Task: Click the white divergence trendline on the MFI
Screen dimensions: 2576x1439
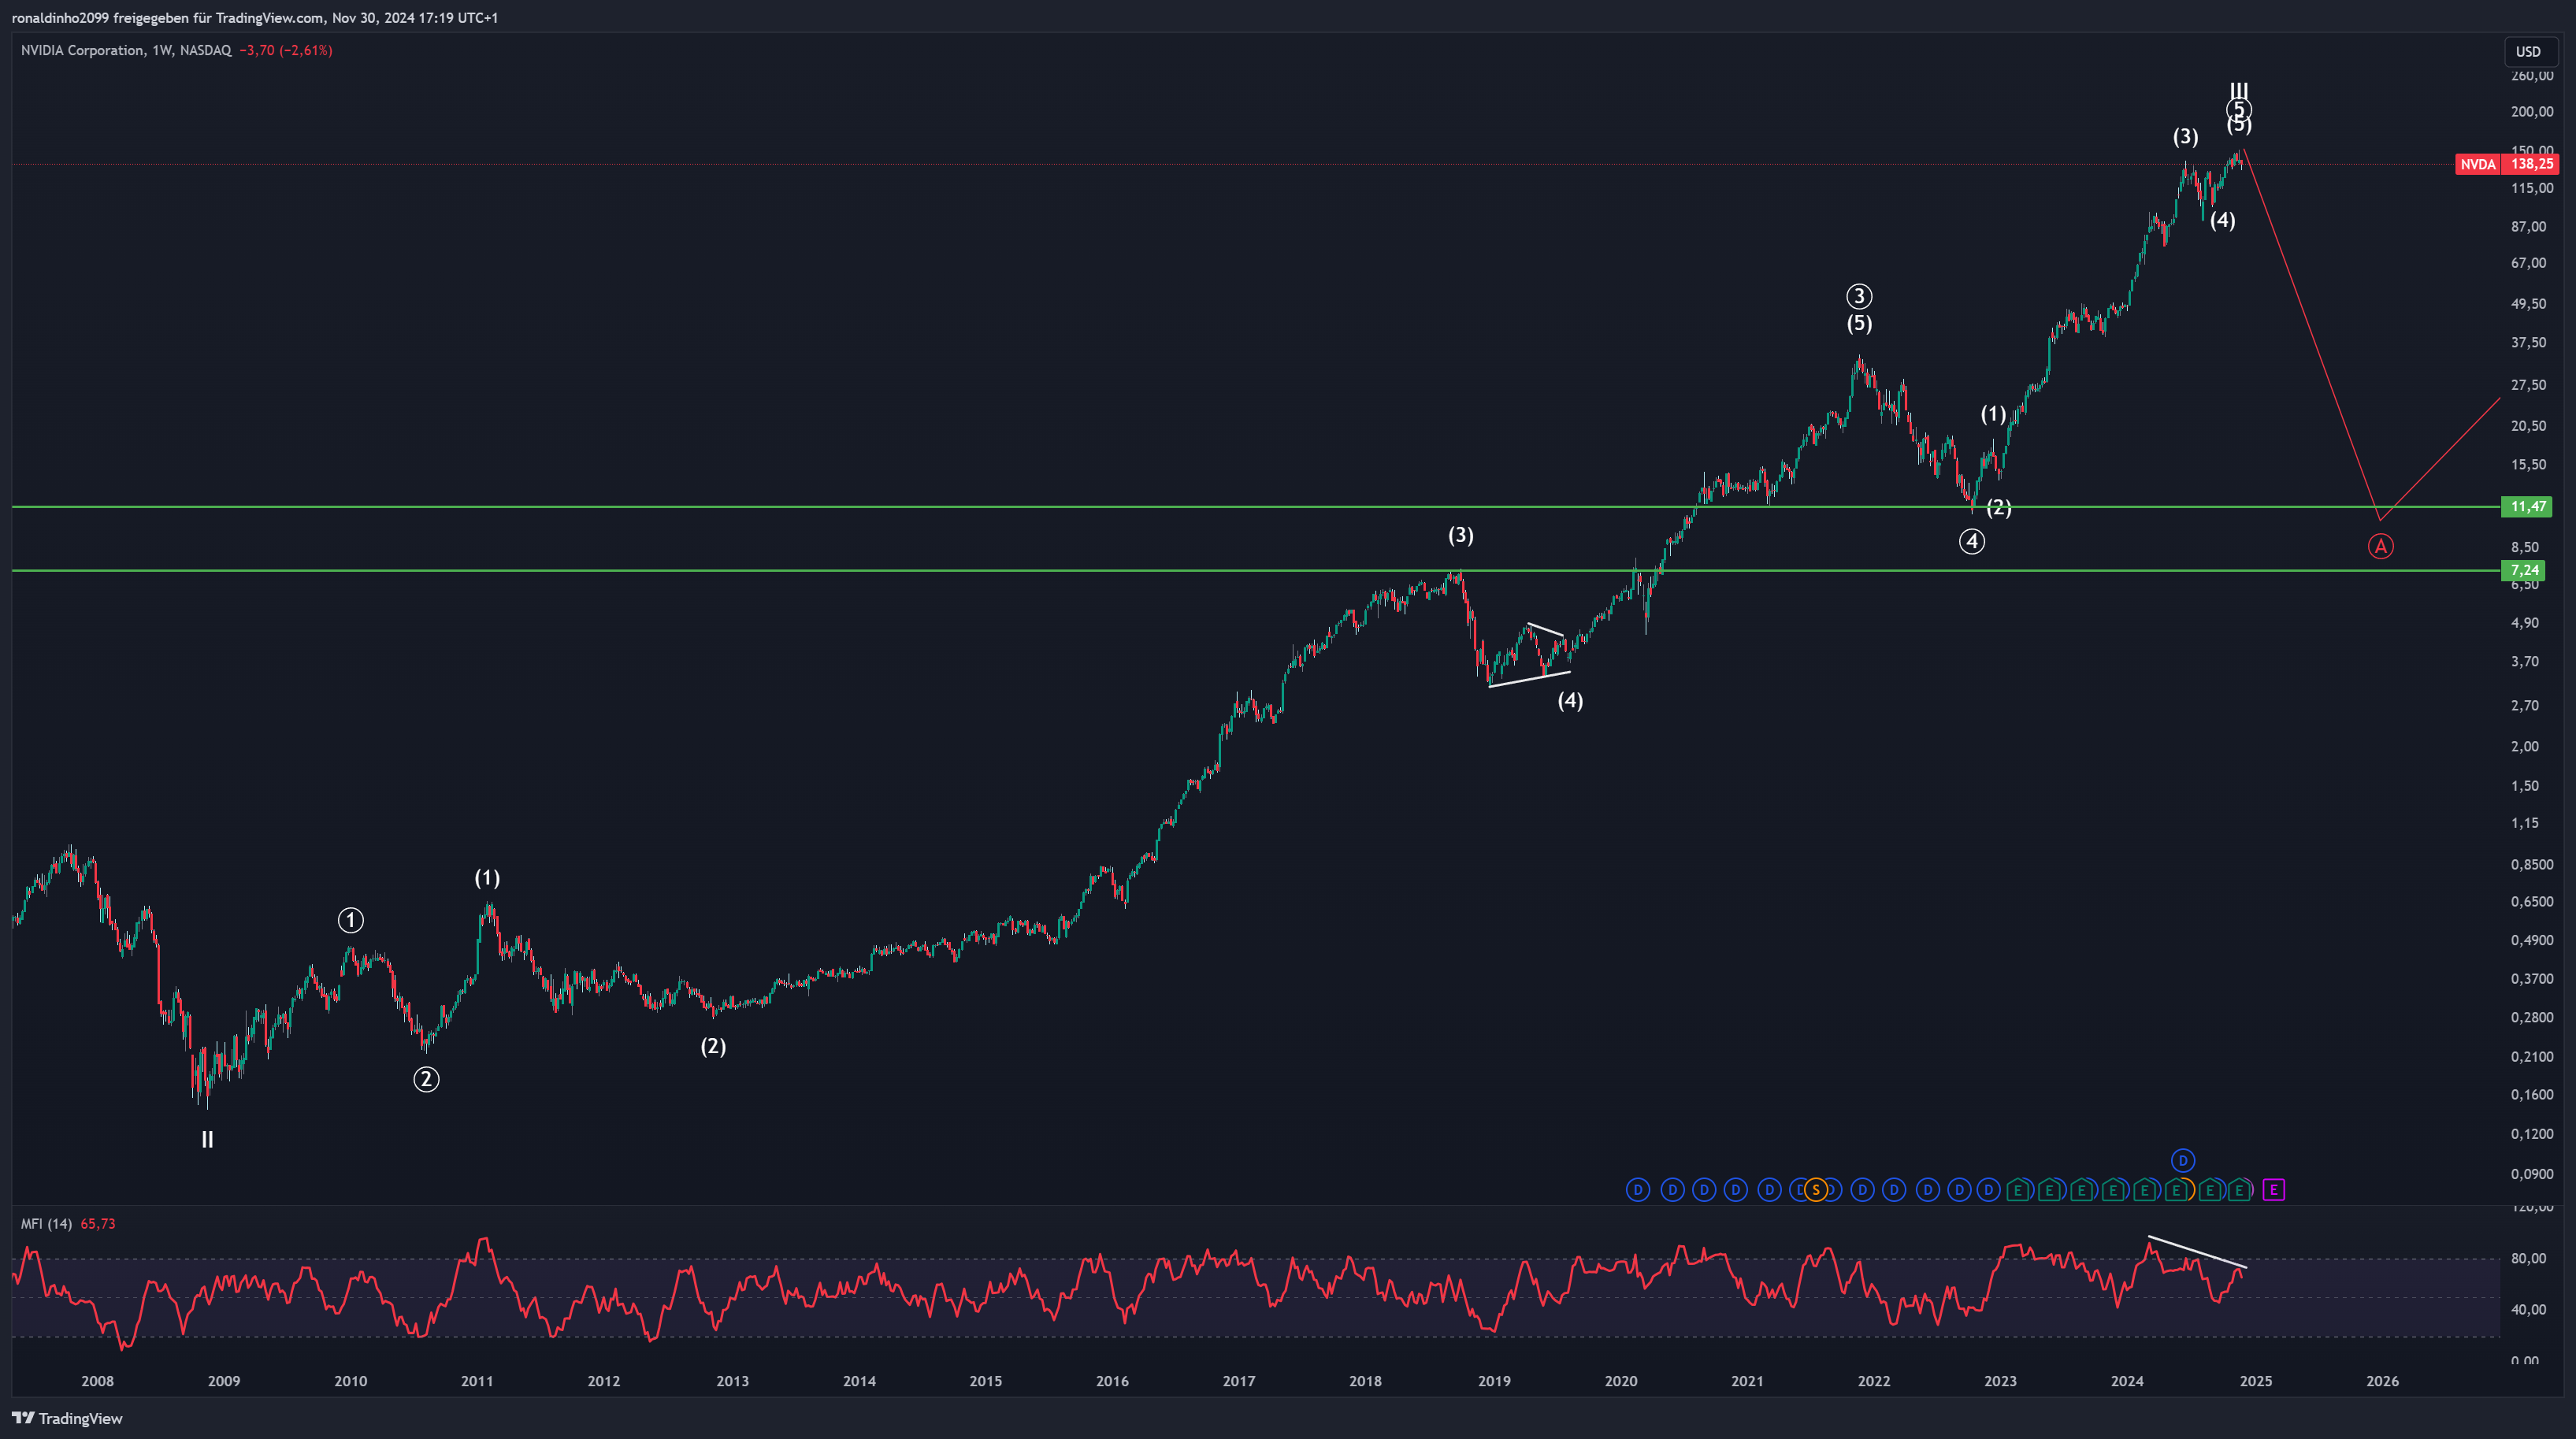Action: [2198, 1252]
